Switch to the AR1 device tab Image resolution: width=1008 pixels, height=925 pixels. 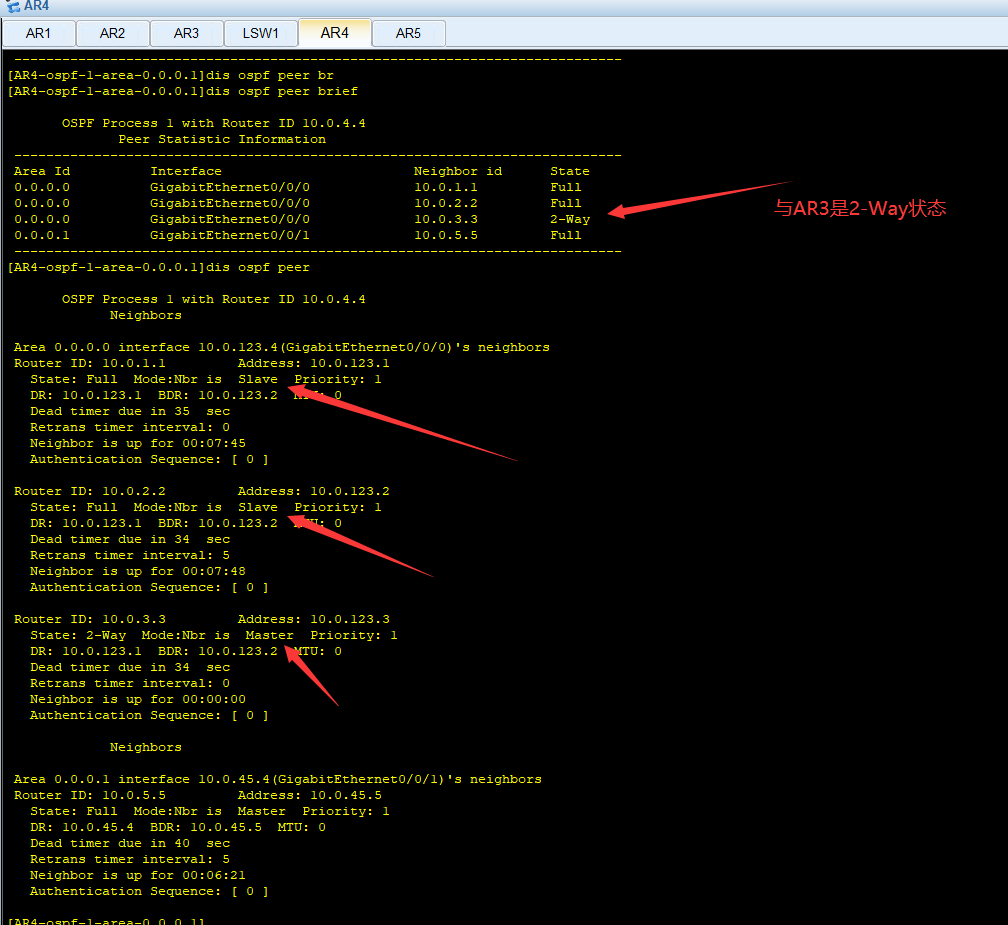39,33
